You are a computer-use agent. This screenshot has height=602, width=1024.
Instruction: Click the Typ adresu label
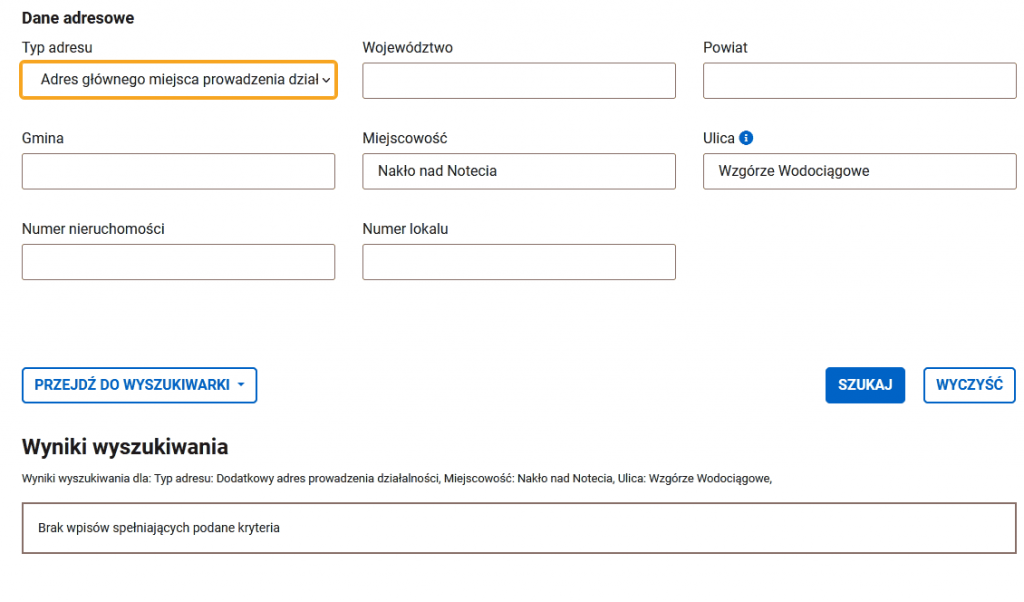[57, 48]
